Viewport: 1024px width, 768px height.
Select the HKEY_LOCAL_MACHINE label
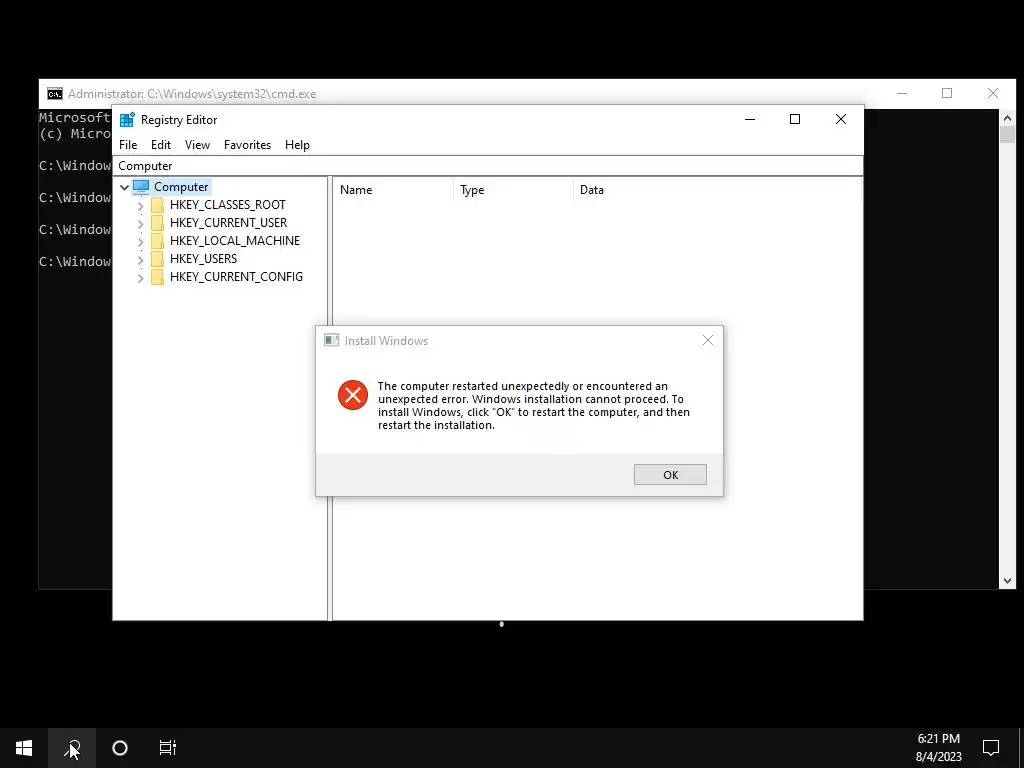coord(234,240)
